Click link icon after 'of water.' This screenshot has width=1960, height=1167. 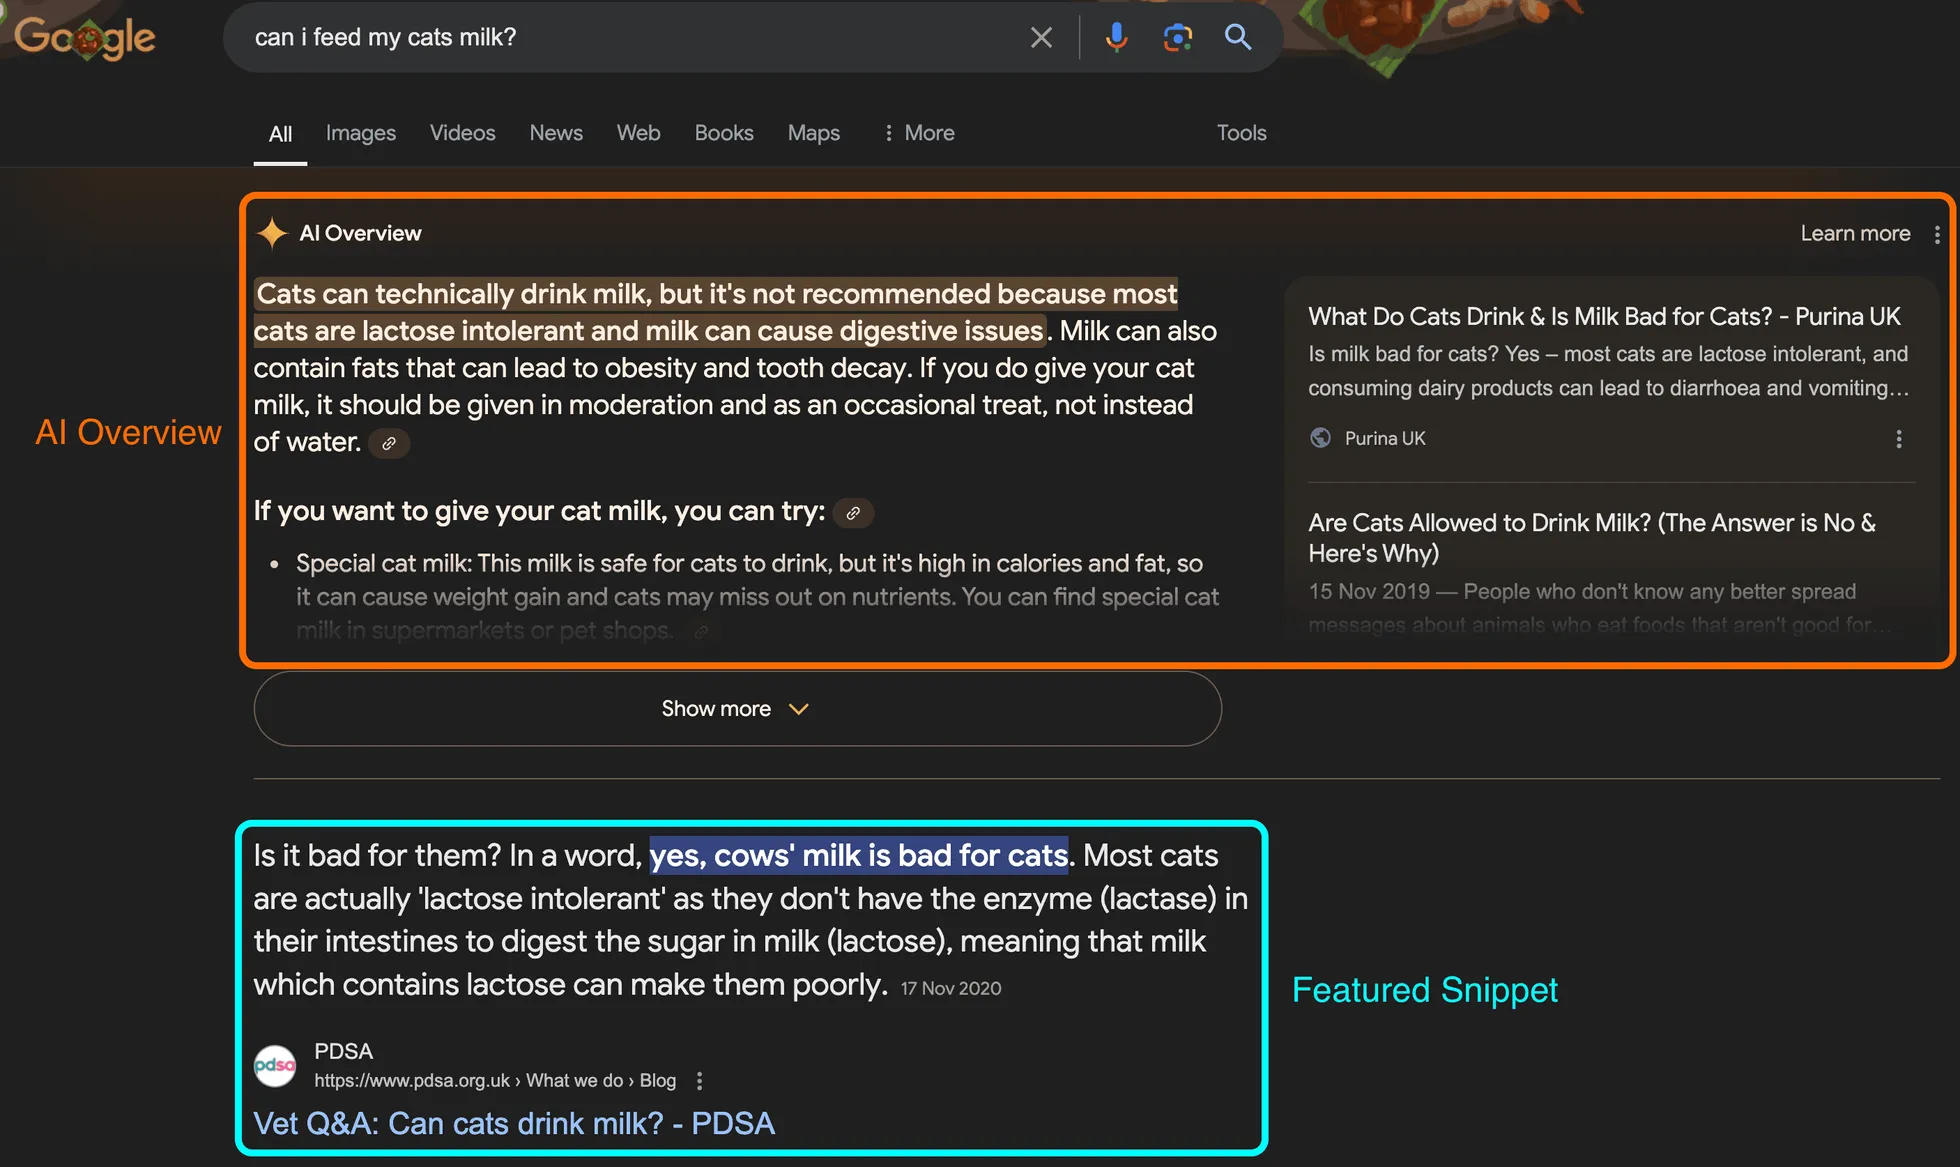click(389, 443)
